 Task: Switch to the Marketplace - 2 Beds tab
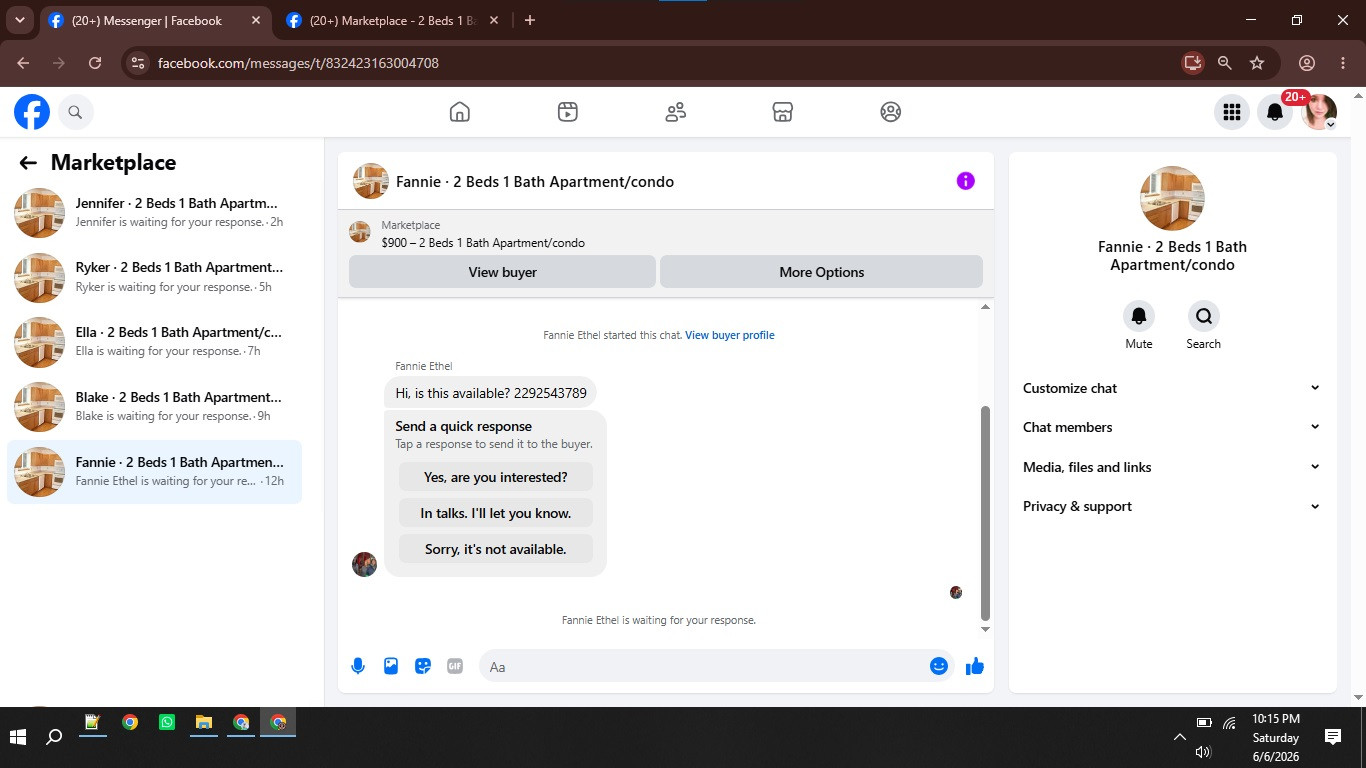[x=392, y=21]
